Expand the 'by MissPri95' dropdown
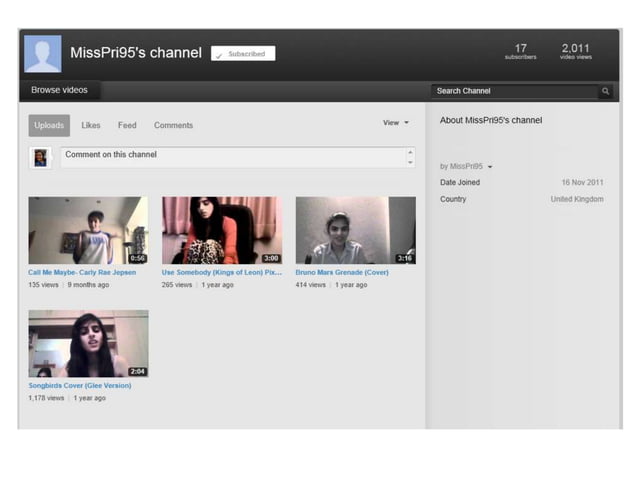The height and width of the screenshot is (478, 638). (x=466, y=166)
